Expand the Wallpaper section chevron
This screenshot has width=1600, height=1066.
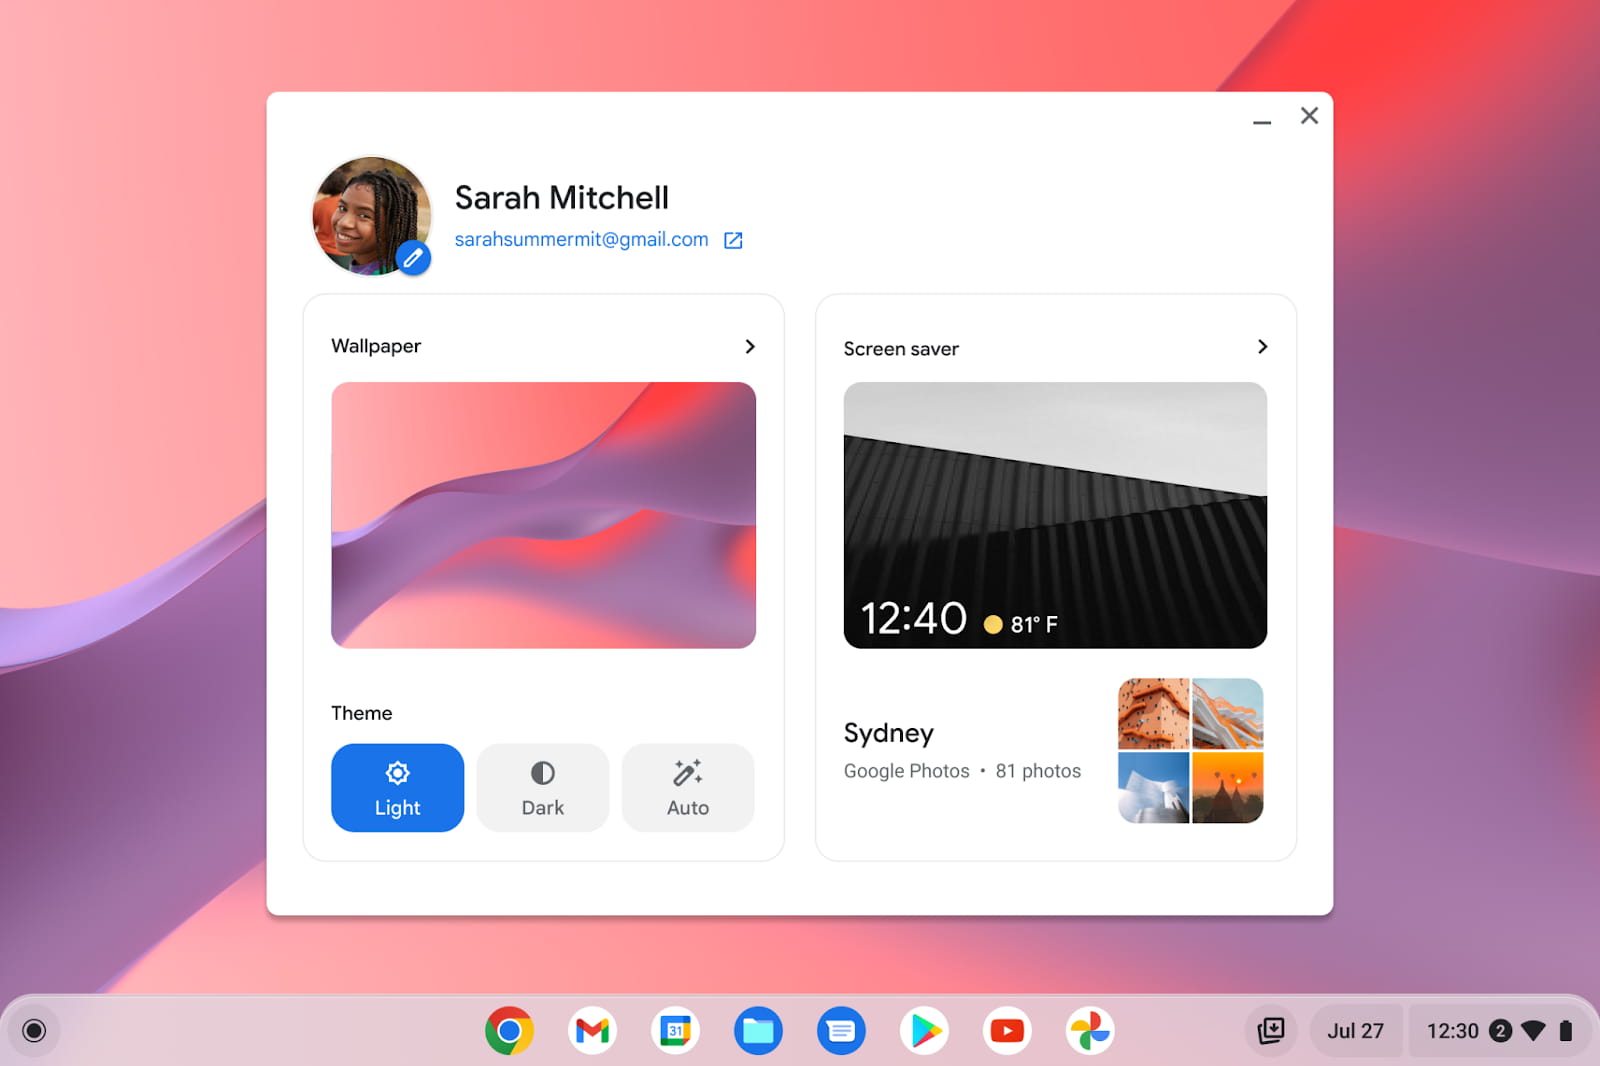pyautogui.click(x=750, y=346)
